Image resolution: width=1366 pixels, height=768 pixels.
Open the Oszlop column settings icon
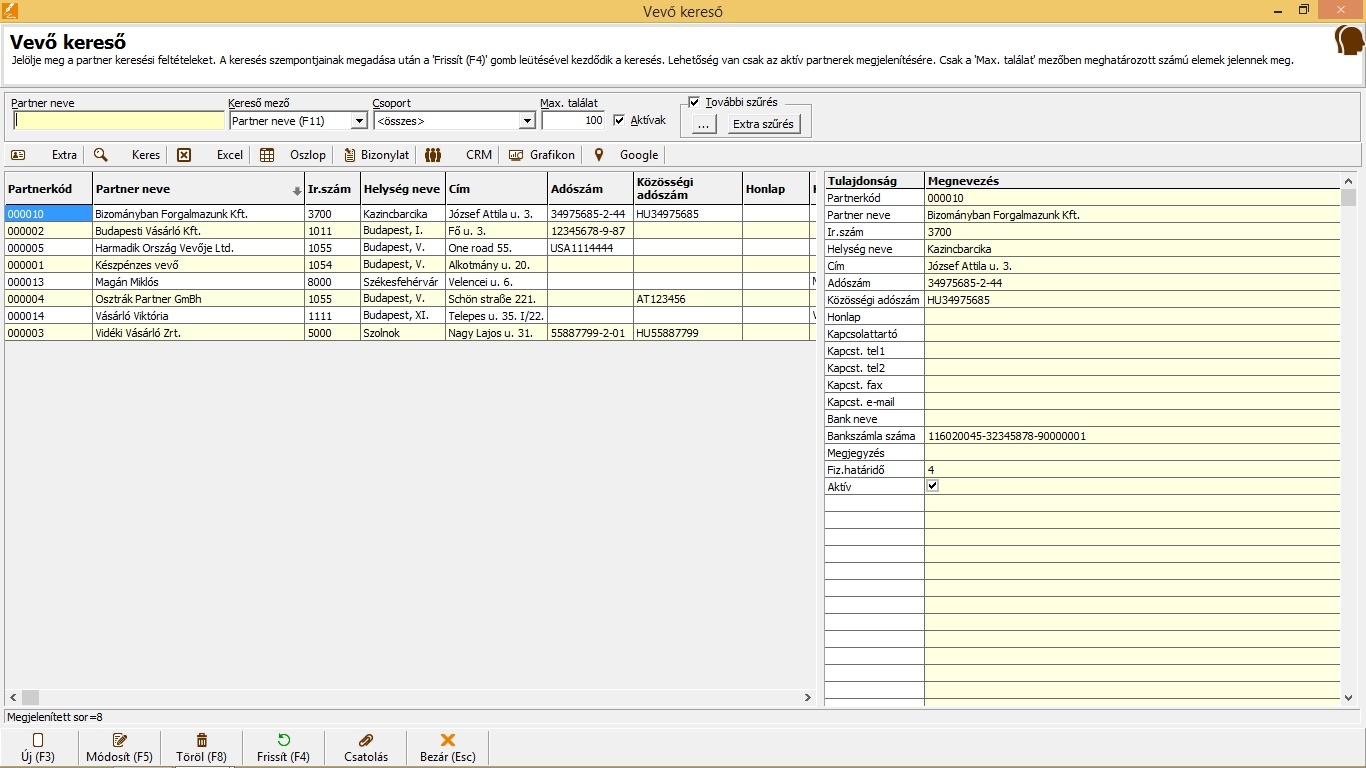tap(267, 155)
